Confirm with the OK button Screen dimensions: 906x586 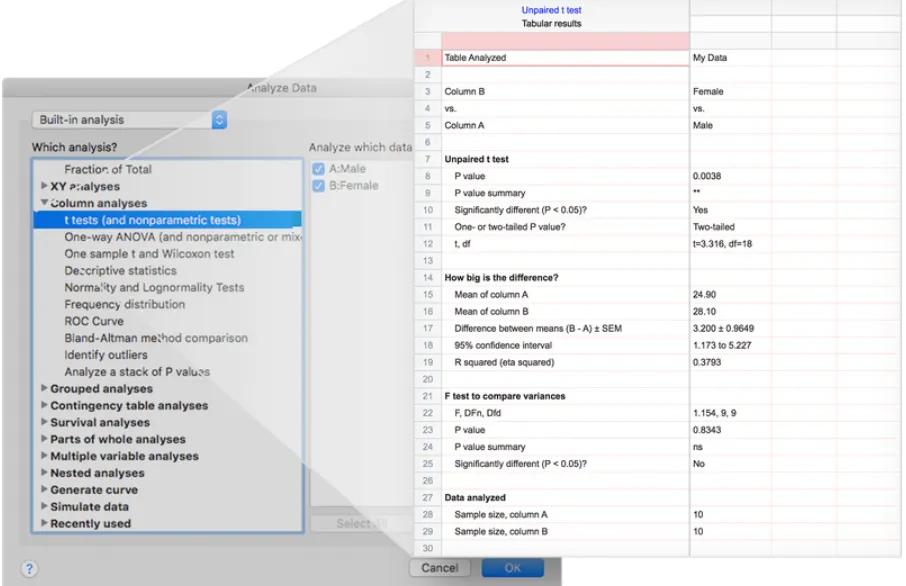pyautogui.click(x=512, y=568)
